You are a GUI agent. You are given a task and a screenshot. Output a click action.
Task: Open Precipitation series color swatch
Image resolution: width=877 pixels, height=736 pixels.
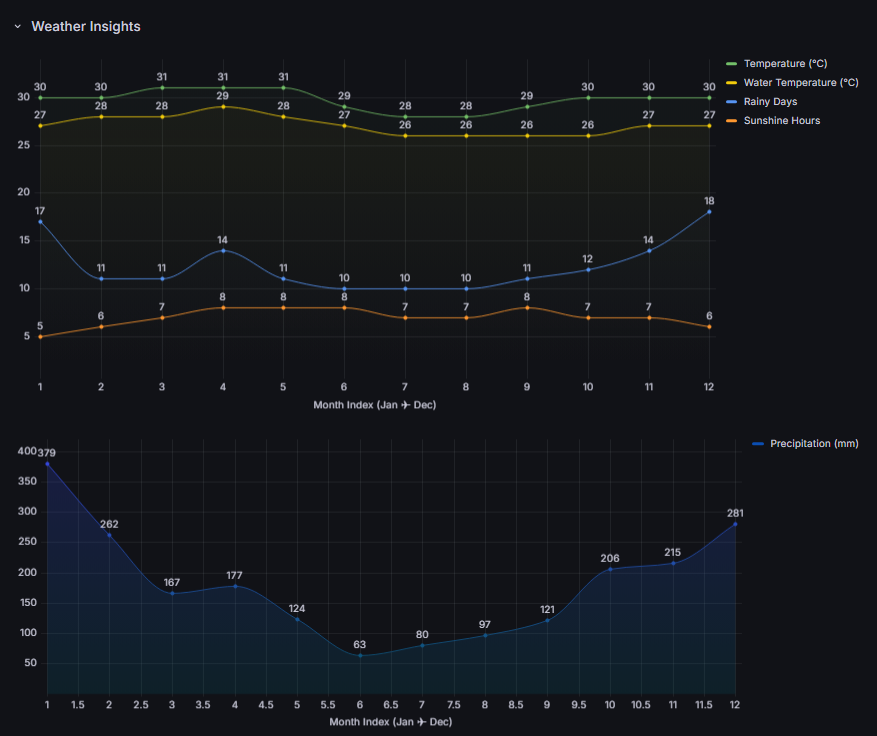757,444
